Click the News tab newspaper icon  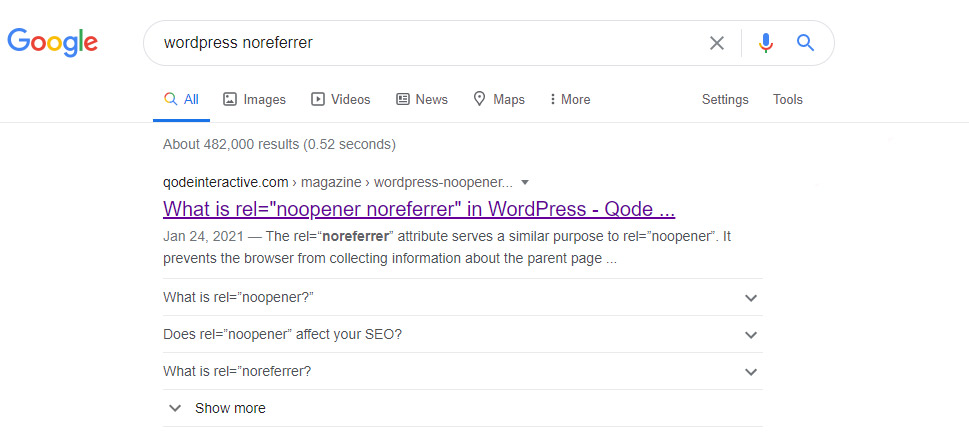(x=403, y=99)
